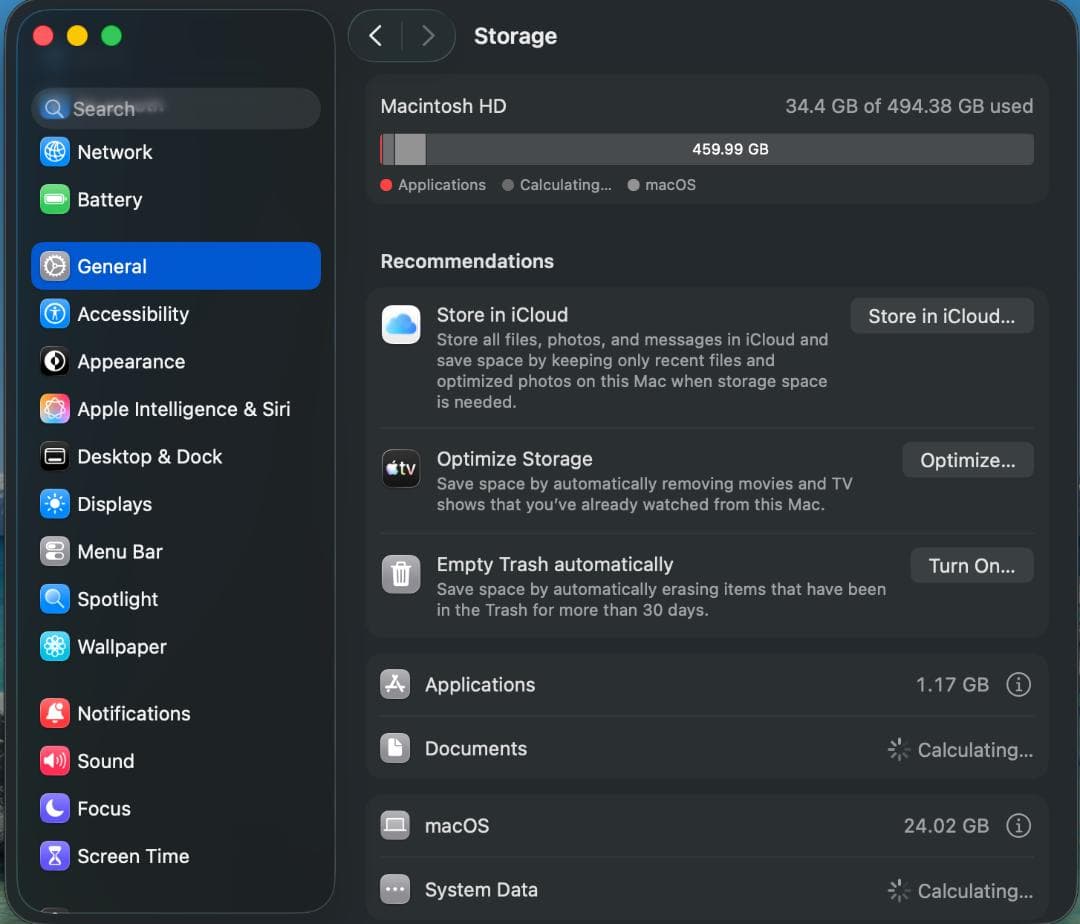Click the macOS laptop icon
Screen dimensions: 1080x924
coord(395,825)
